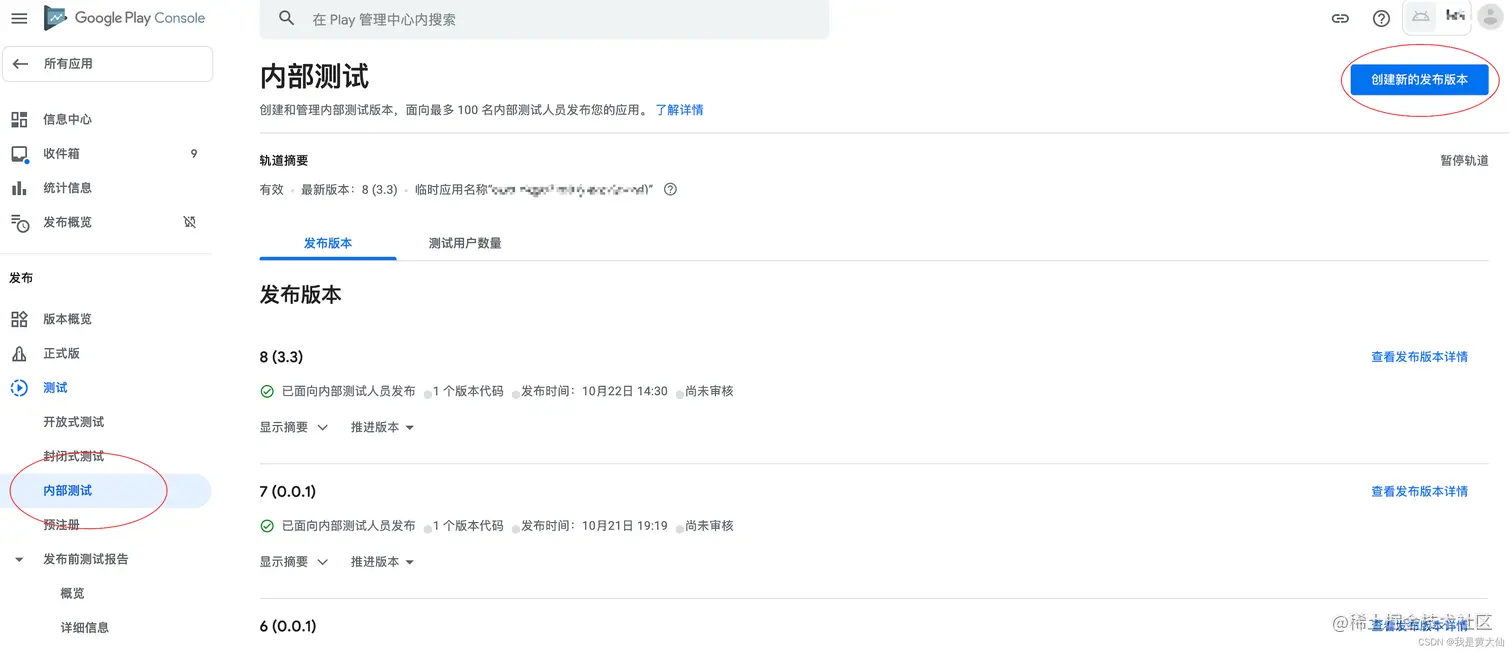Open the 推进版本 dropdown for release 7

pyautogui.click(x=381, y=561)
